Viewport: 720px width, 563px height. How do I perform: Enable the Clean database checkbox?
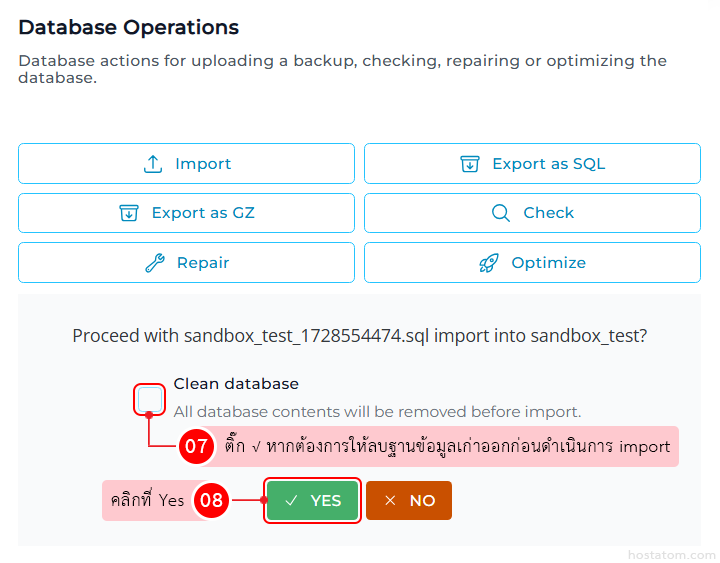click(x=150, y=400)
